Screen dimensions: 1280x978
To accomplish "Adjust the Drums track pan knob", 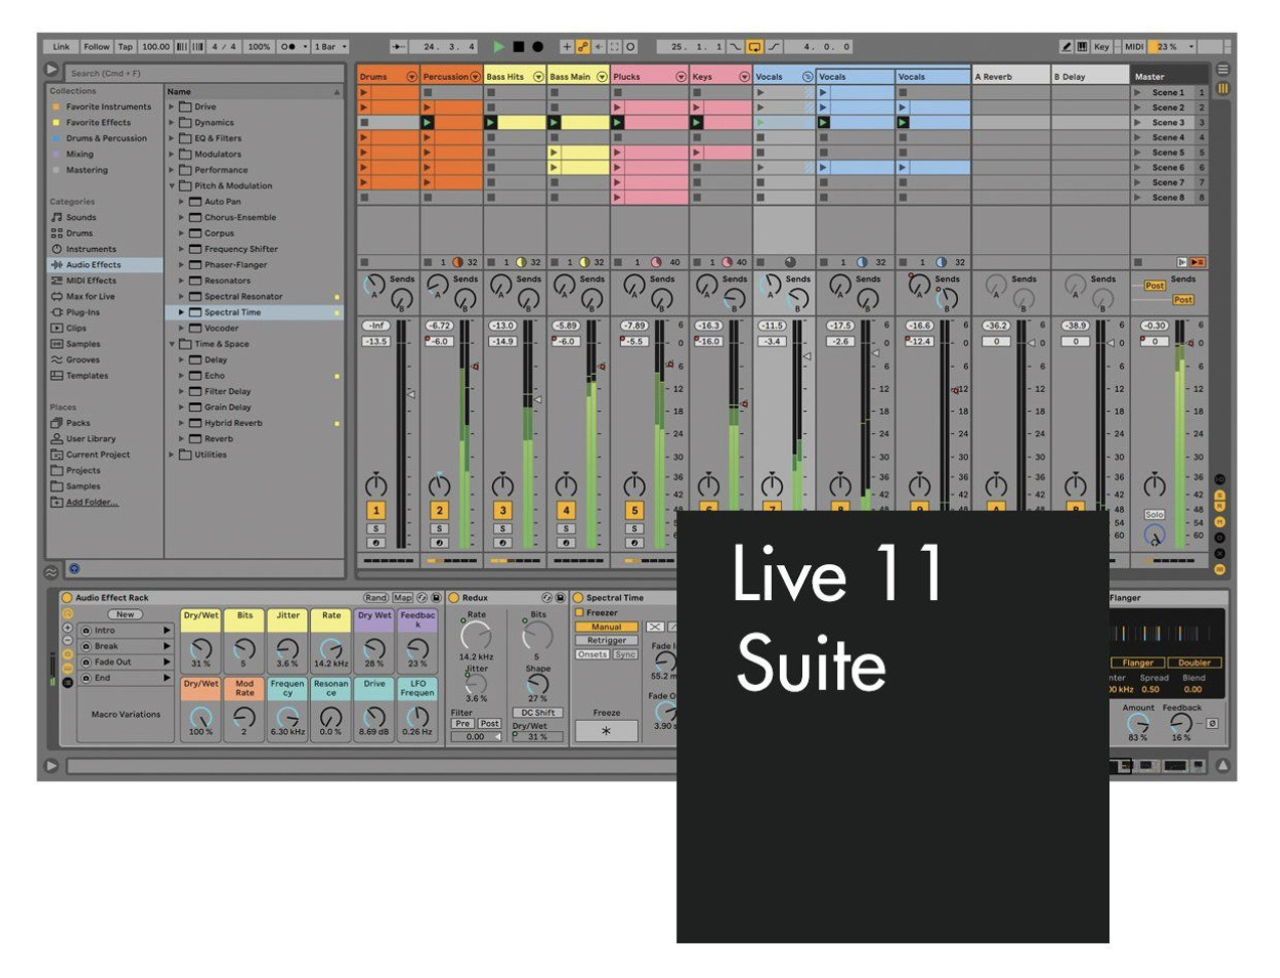I will coord(376,484).
